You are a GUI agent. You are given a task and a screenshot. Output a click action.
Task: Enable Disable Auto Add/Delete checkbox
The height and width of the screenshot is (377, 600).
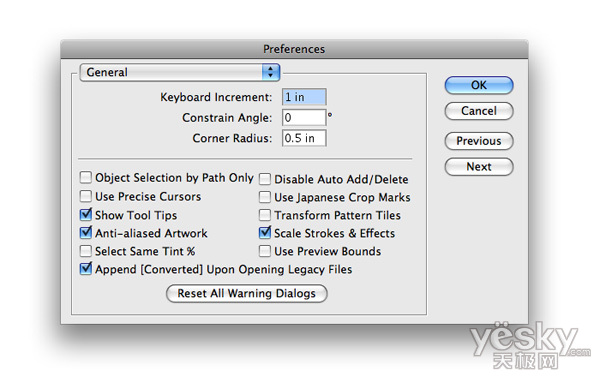pyautogui.click(x=265, y=179)
